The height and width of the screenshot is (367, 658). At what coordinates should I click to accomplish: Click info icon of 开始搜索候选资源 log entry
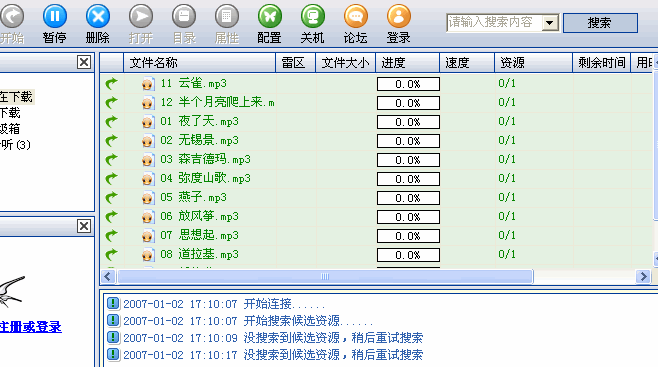point(113,320)
